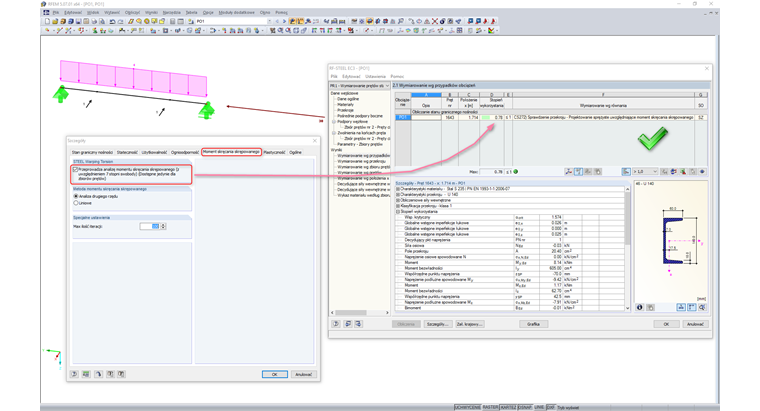Image resolution: width=760 pixels, height=411 pixels.
Task: Open Ustawienia menu in RF-STEEL EC3
Action: (376, 77)
